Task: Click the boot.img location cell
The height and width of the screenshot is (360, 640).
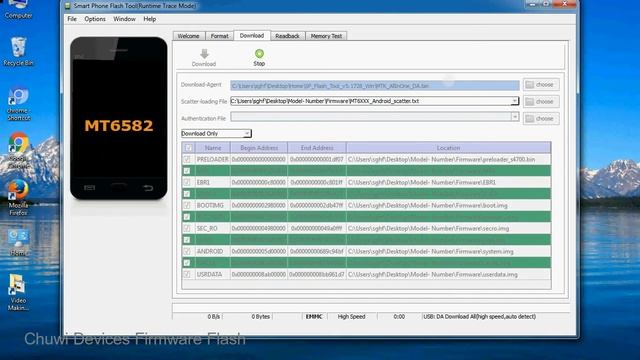Action: pyautogui.click(x=449, y=205)
